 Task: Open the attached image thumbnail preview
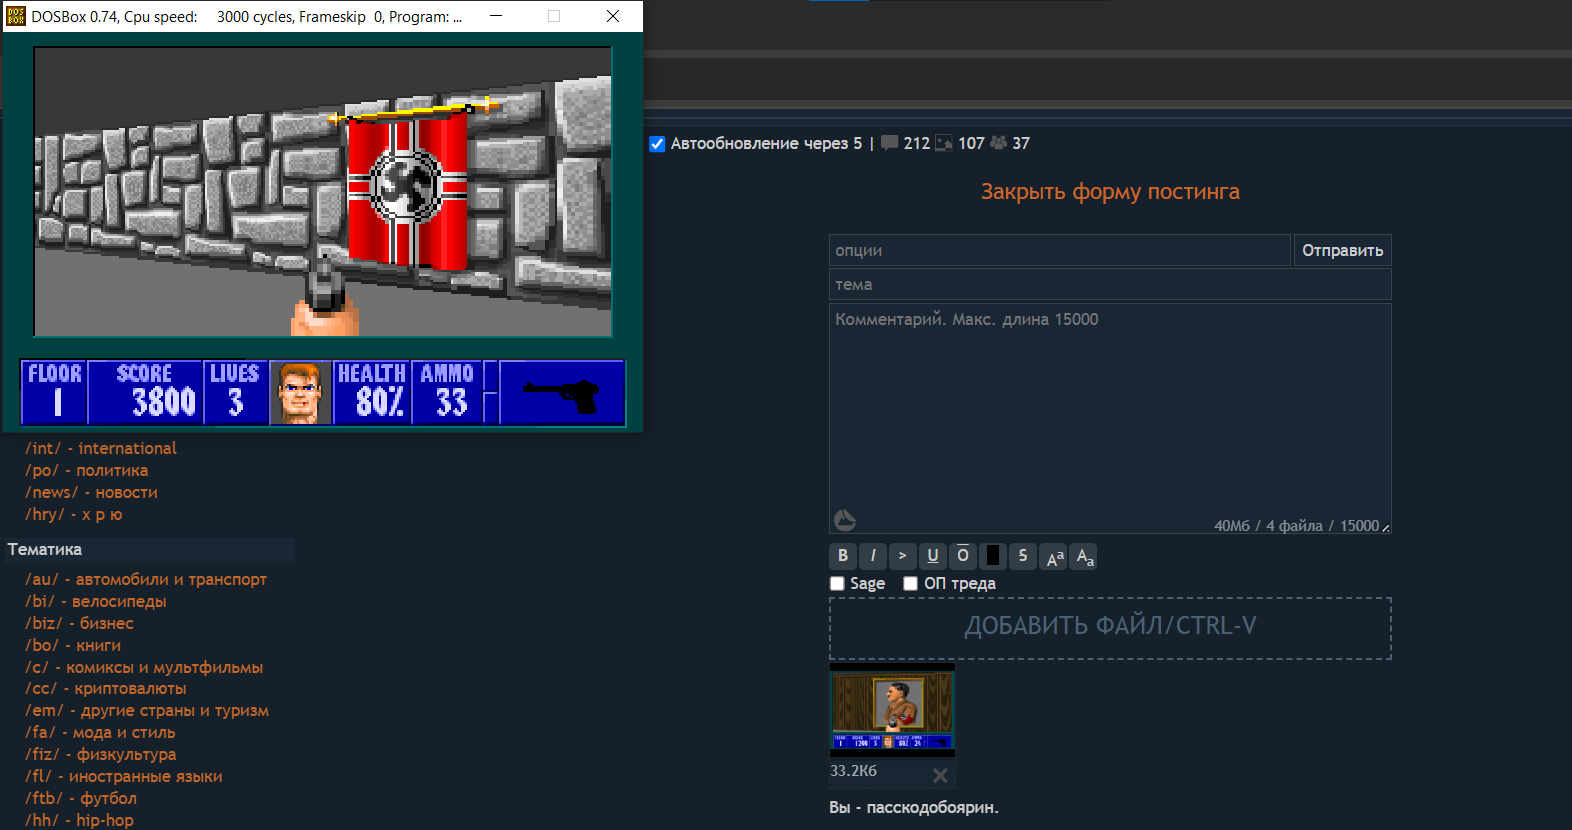click(892, 709)
